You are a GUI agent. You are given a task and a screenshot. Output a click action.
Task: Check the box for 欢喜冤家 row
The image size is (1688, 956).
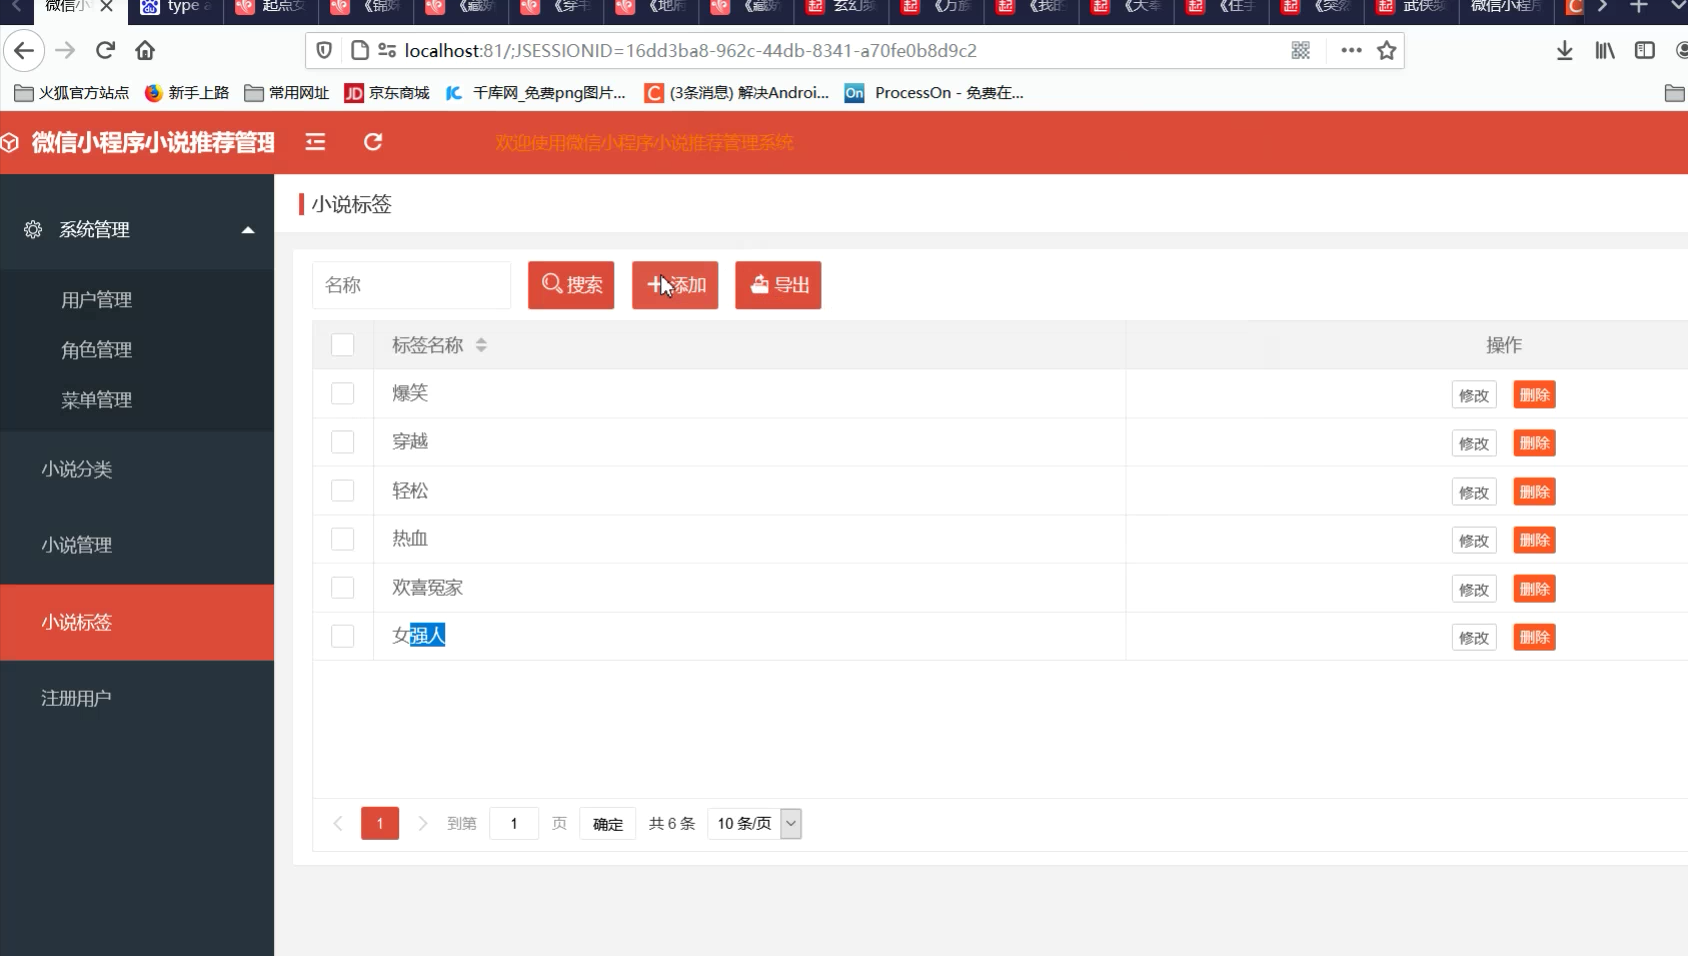click(342, 588)
